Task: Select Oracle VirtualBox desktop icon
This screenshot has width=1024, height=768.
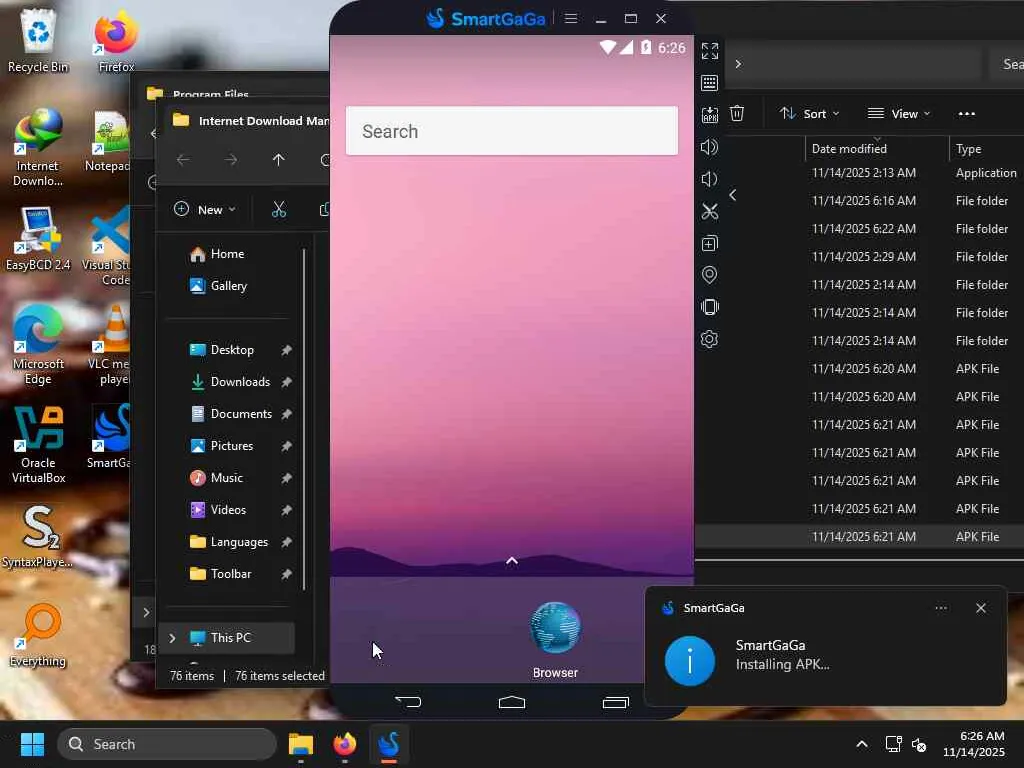Action: pos(38,445)
